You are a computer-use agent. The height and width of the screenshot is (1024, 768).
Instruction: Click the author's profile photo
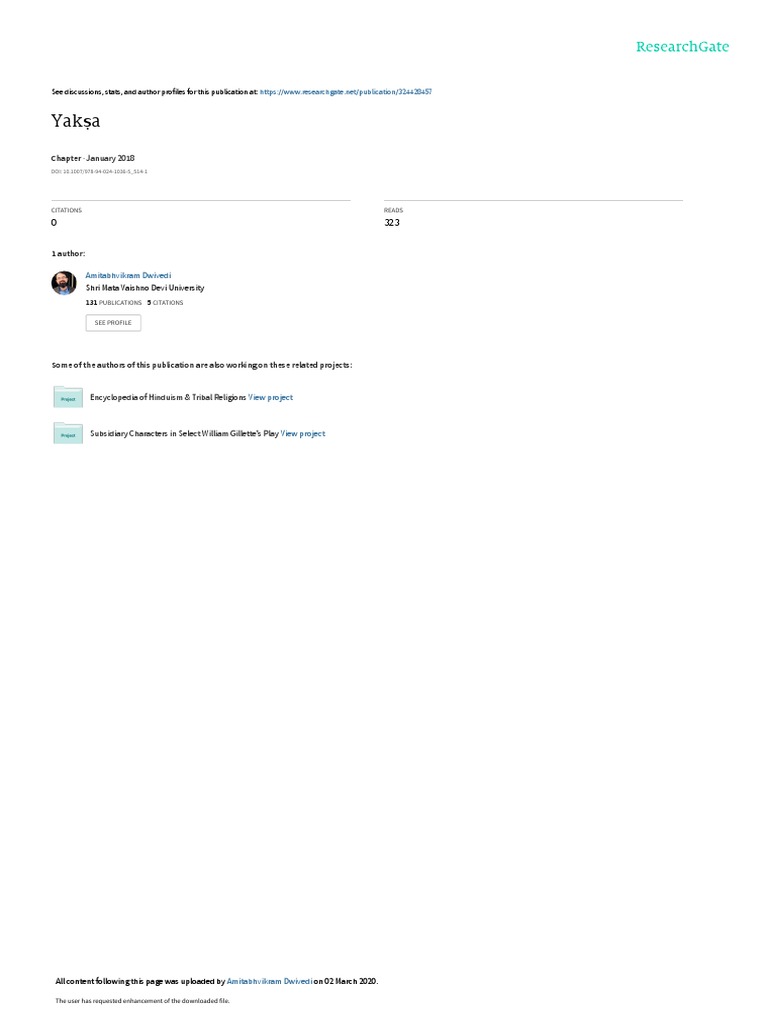pos(64,283)
